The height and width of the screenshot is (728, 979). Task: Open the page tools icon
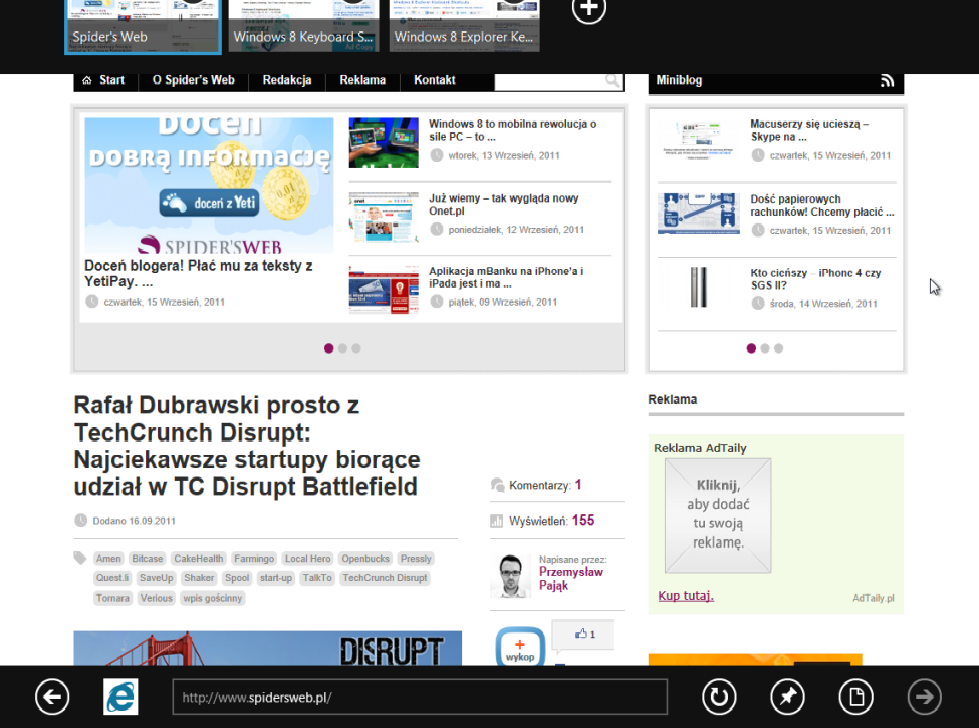(856, 696)
